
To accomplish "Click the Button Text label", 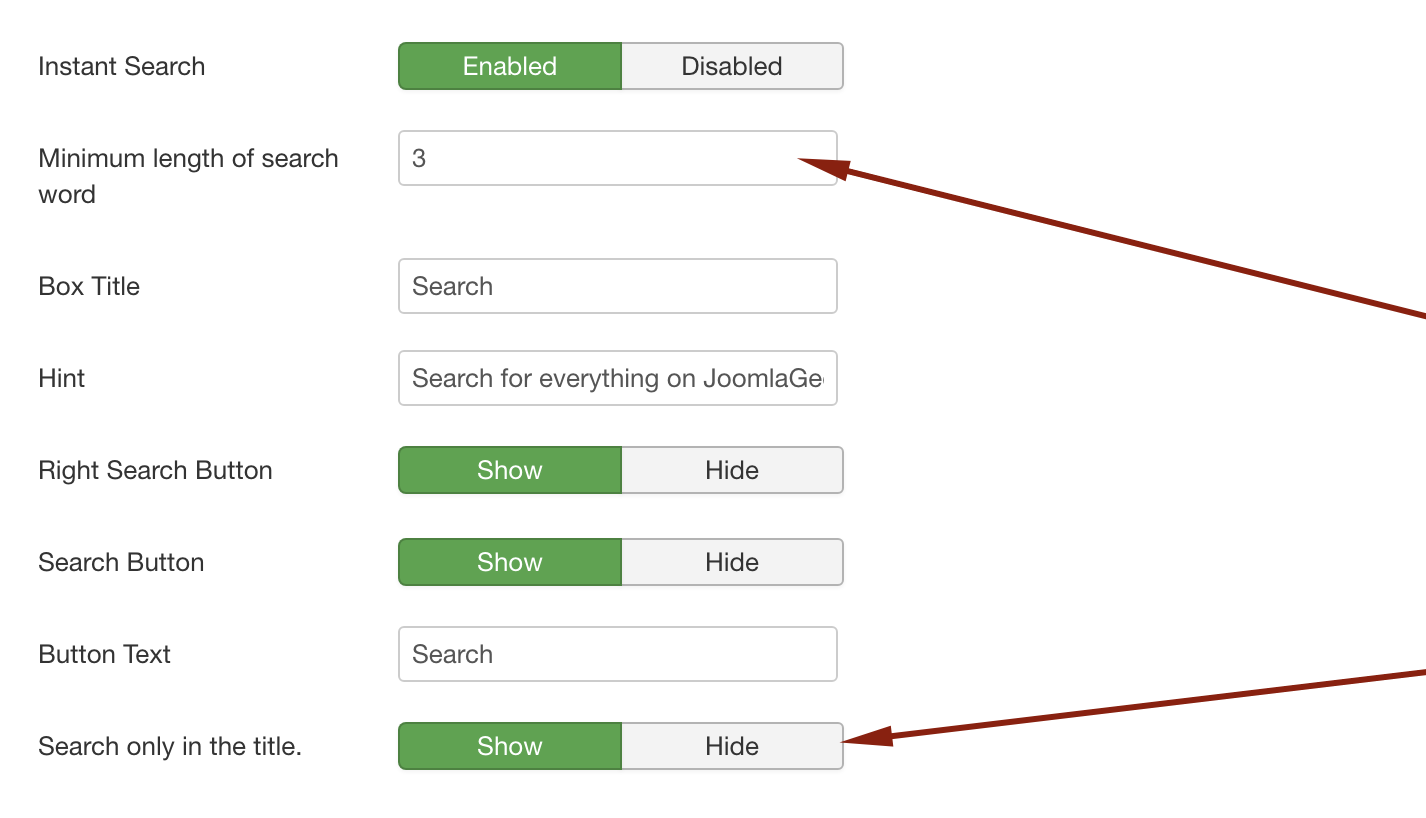I will point(105,654).
